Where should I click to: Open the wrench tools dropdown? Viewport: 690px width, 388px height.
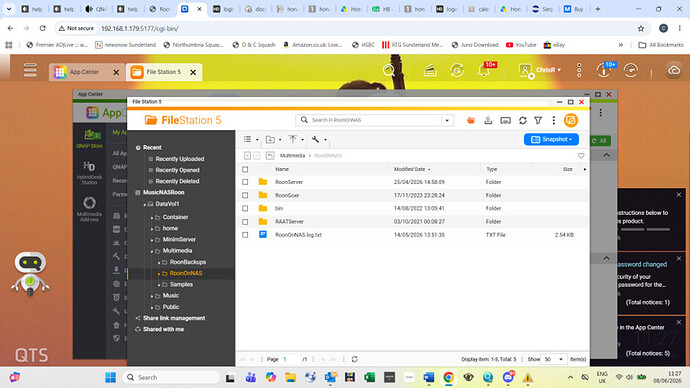319,139
